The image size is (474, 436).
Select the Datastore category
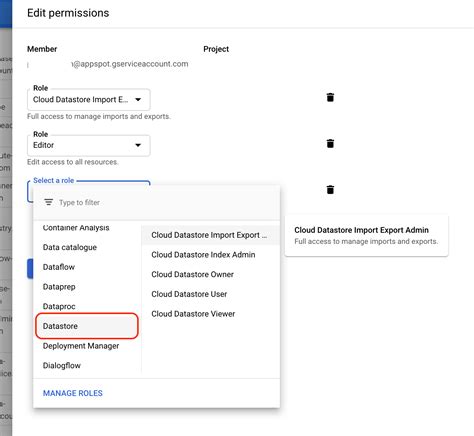[x=87, y=326]
